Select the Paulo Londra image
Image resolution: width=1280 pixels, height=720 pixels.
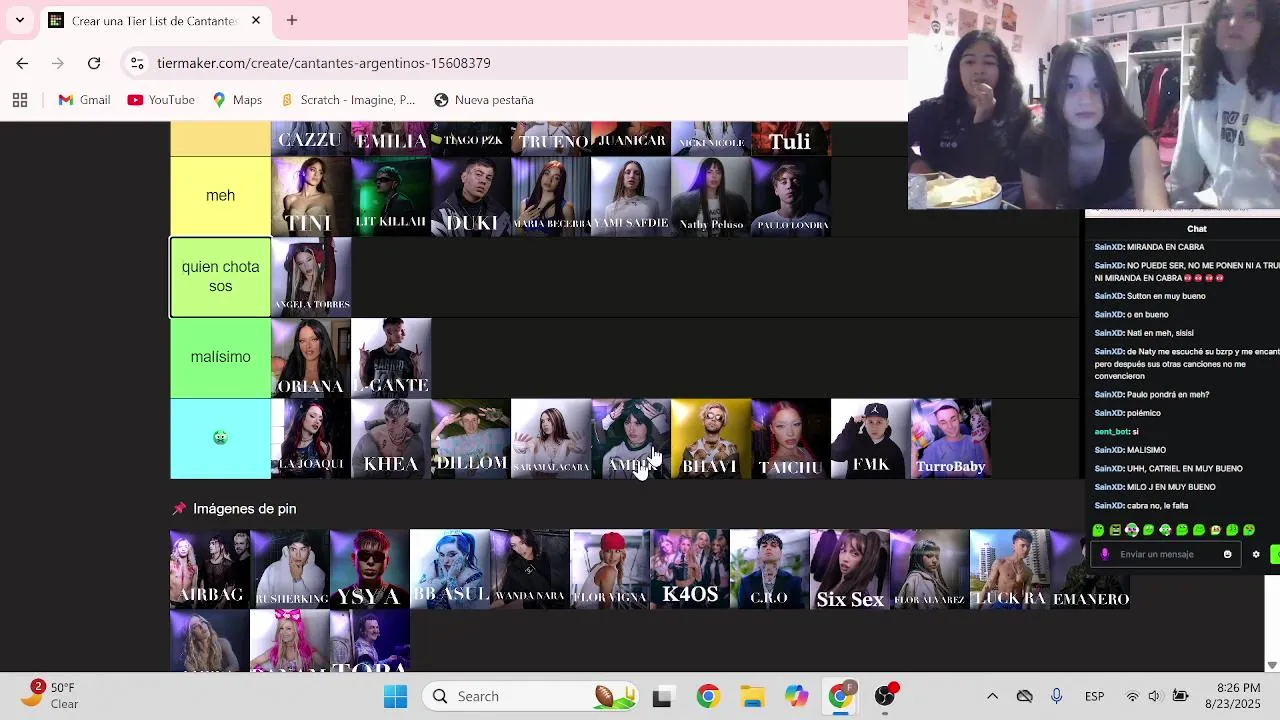[791, 196]
